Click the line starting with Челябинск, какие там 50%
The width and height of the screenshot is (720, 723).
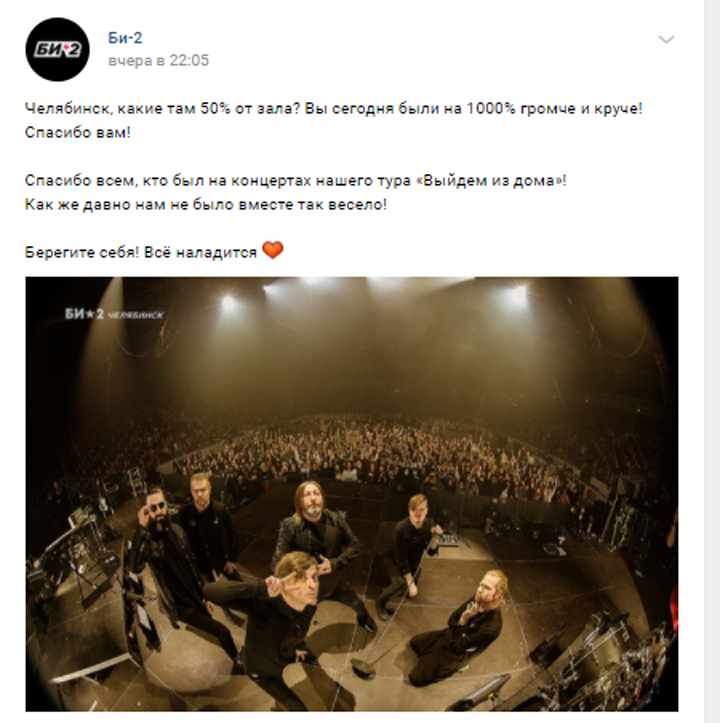coord(333,109)
